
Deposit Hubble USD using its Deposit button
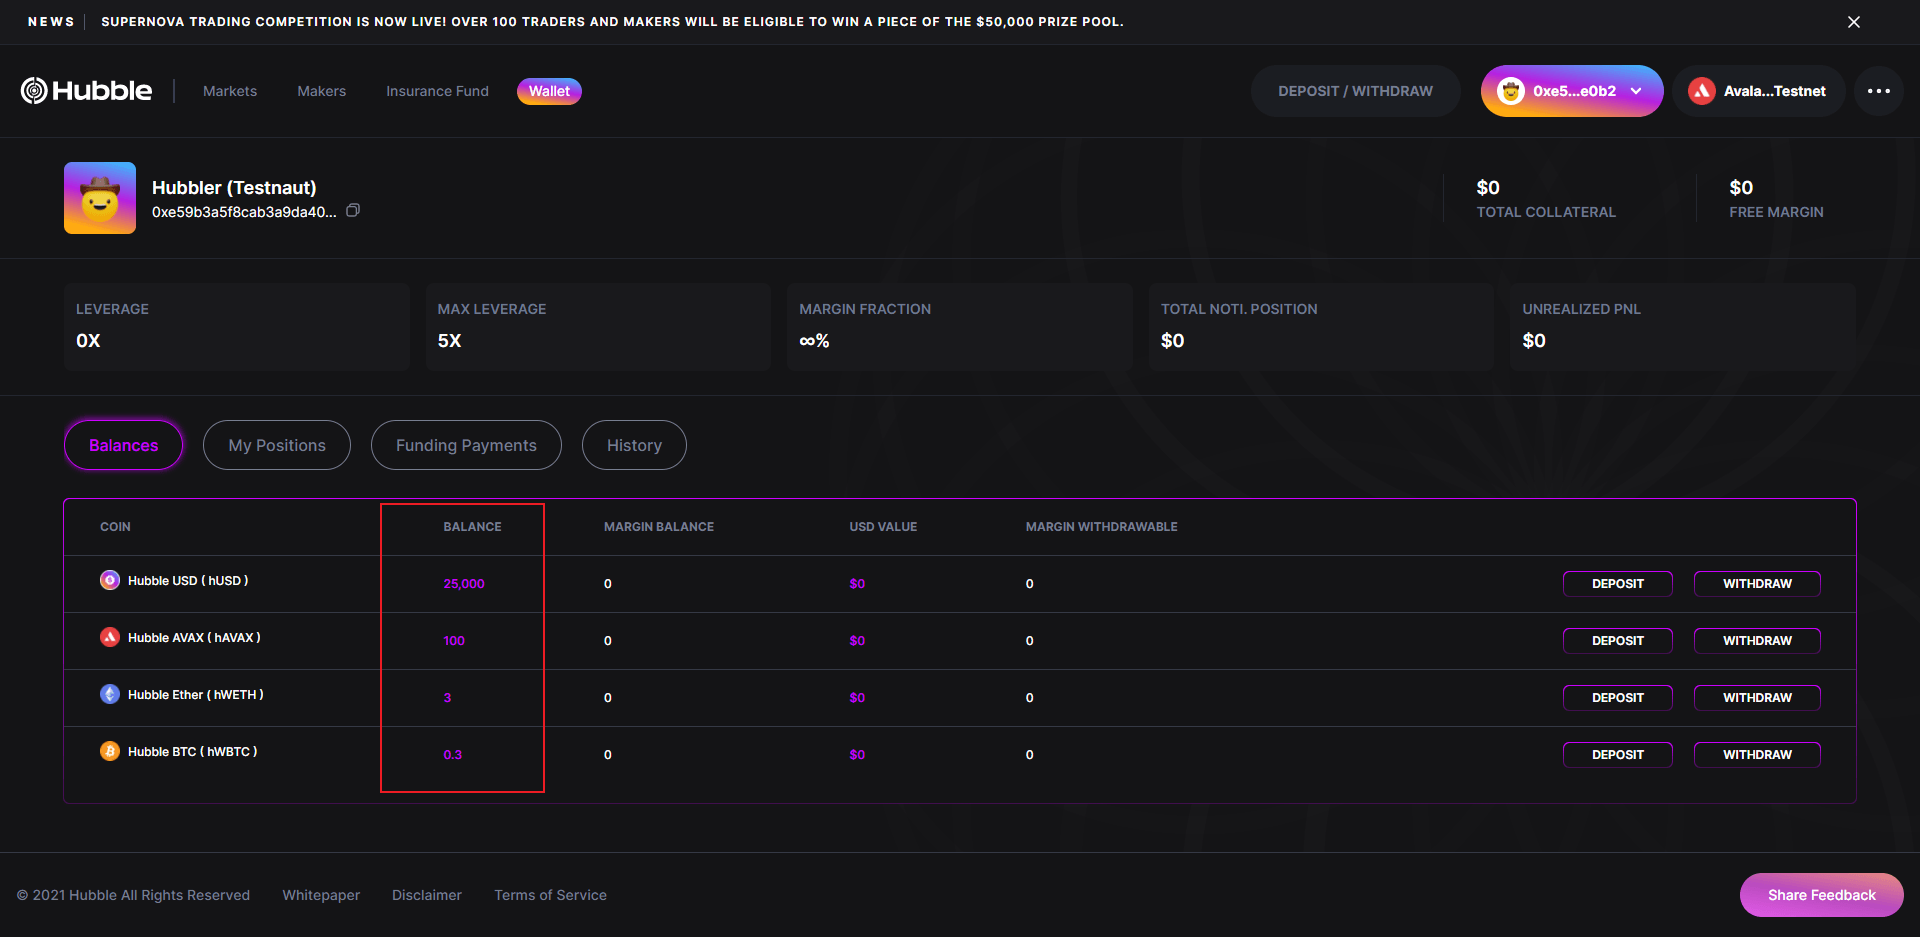pos(1617,584)
